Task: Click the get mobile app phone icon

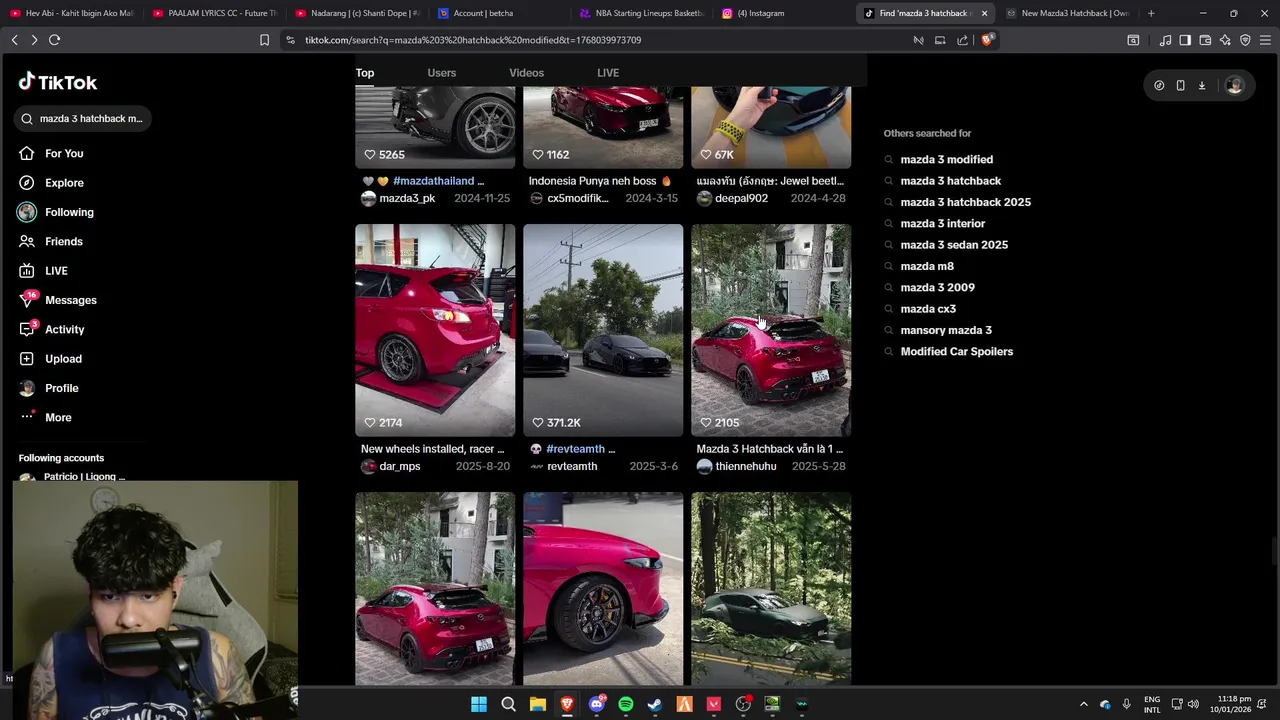Action: click(1180, 86)
